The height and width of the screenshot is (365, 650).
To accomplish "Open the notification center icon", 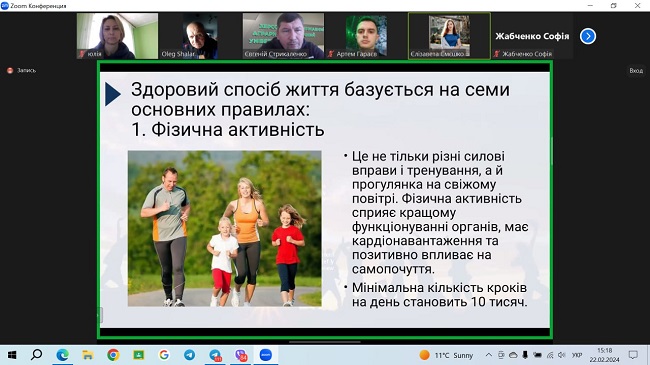I will coord(633,355).
